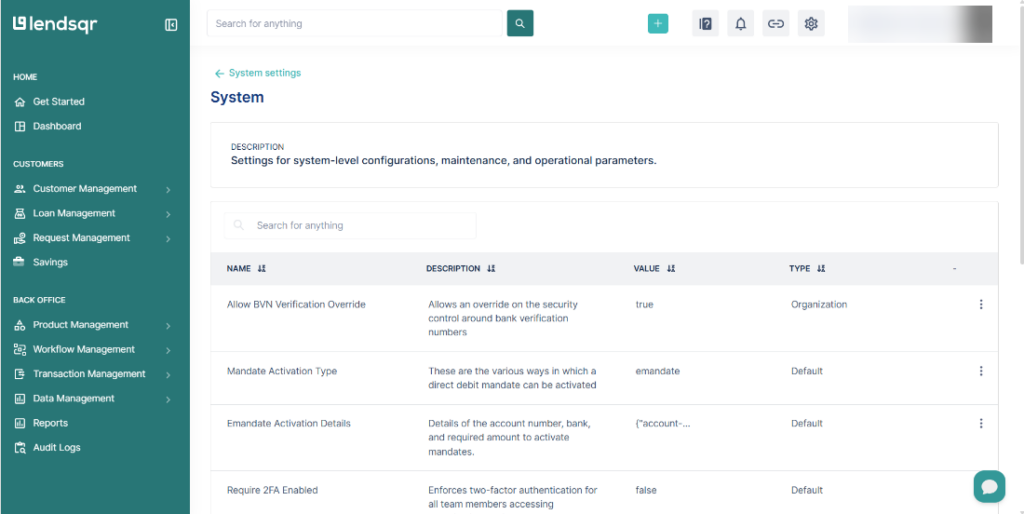Expand Data Management chevron
Image resolution: width=1024 pixels, height=514 pixels.
pyautogui.click(x=168, y=400)
